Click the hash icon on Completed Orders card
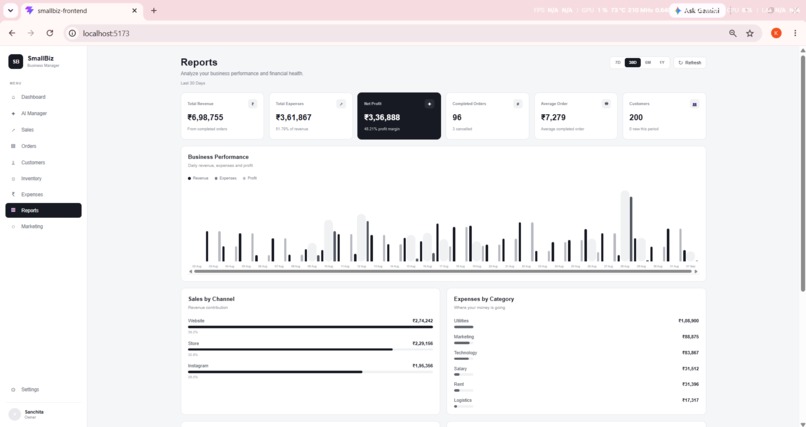806x427 pixels. pos(518,104)
